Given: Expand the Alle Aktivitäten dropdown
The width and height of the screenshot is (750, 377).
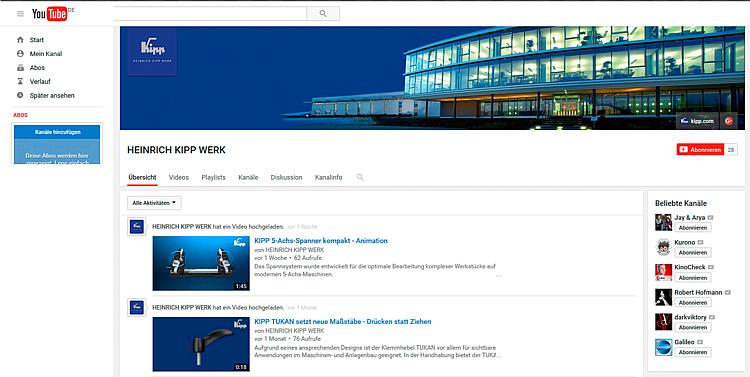Looking at the screenshot, I should coord(154,203).
